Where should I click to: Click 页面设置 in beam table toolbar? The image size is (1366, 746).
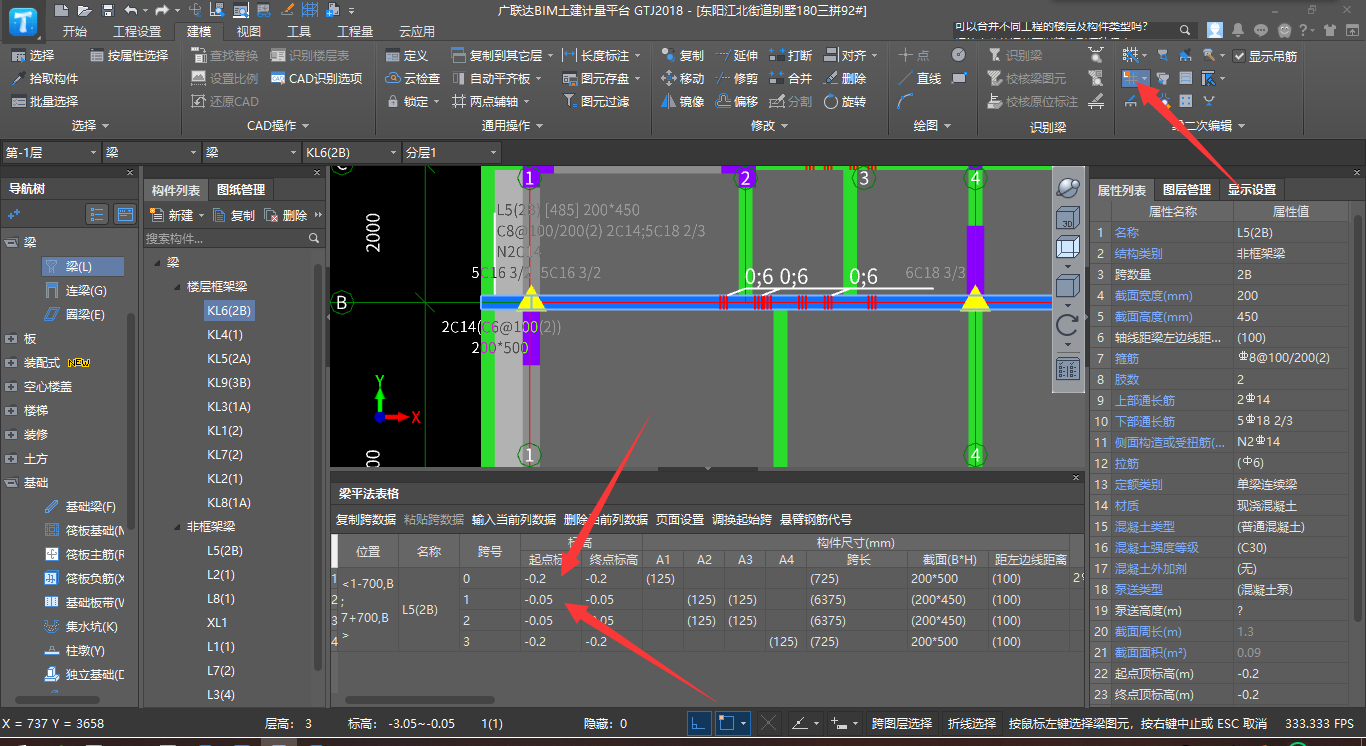click(680, 520)
